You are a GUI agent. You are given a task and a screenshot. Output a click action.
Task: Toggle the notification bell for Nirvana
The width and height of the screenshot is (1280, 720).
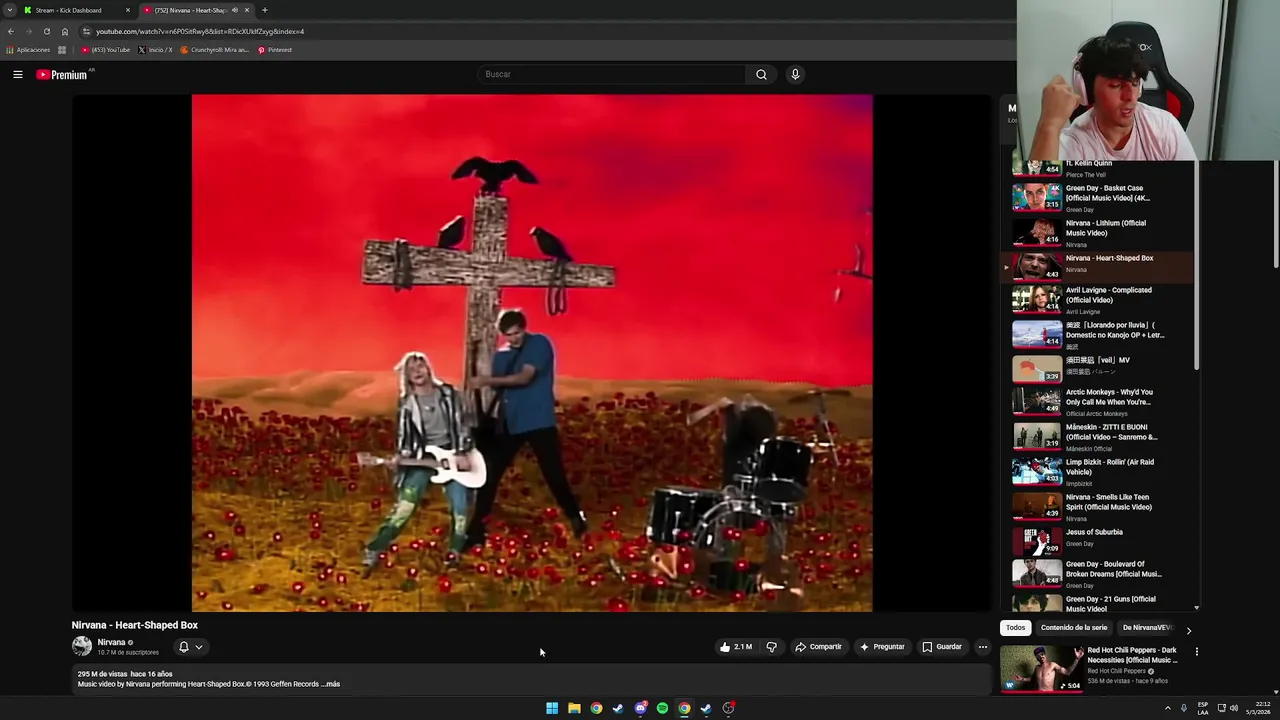[190, 647]
